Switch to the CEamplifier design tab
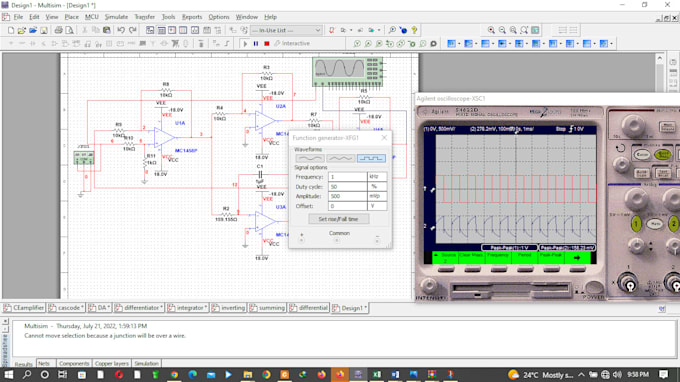680x382 pixels. [24, 308]
